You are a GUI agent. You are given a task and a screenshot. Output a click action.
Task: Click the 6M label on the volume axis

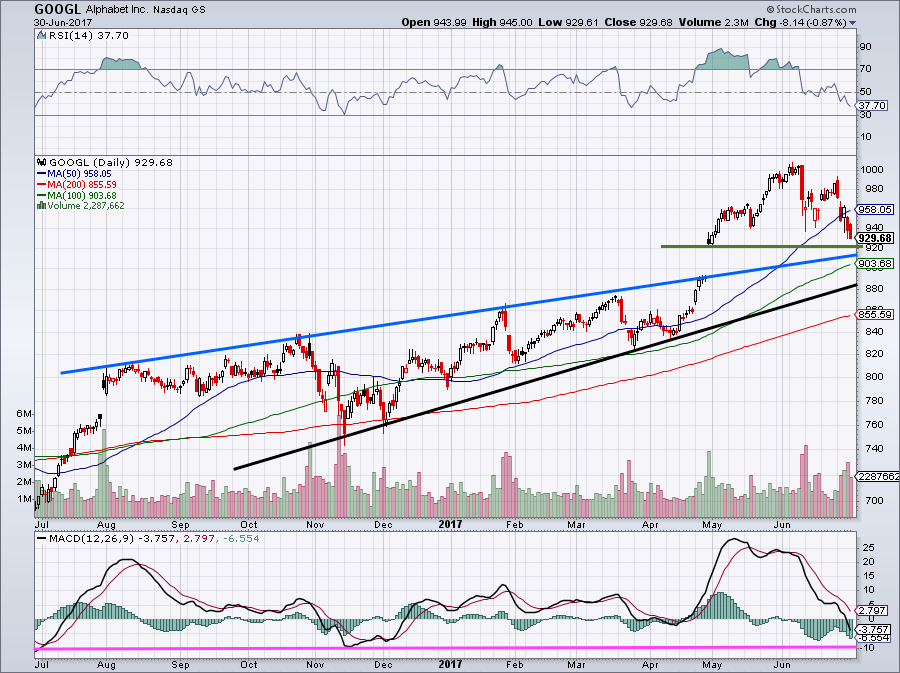pos(24,414)
